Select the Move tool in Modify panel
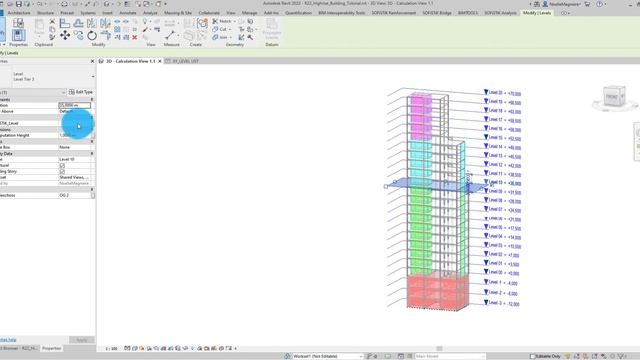The width and height of the screenshot is (640, 360). (65, 36)
